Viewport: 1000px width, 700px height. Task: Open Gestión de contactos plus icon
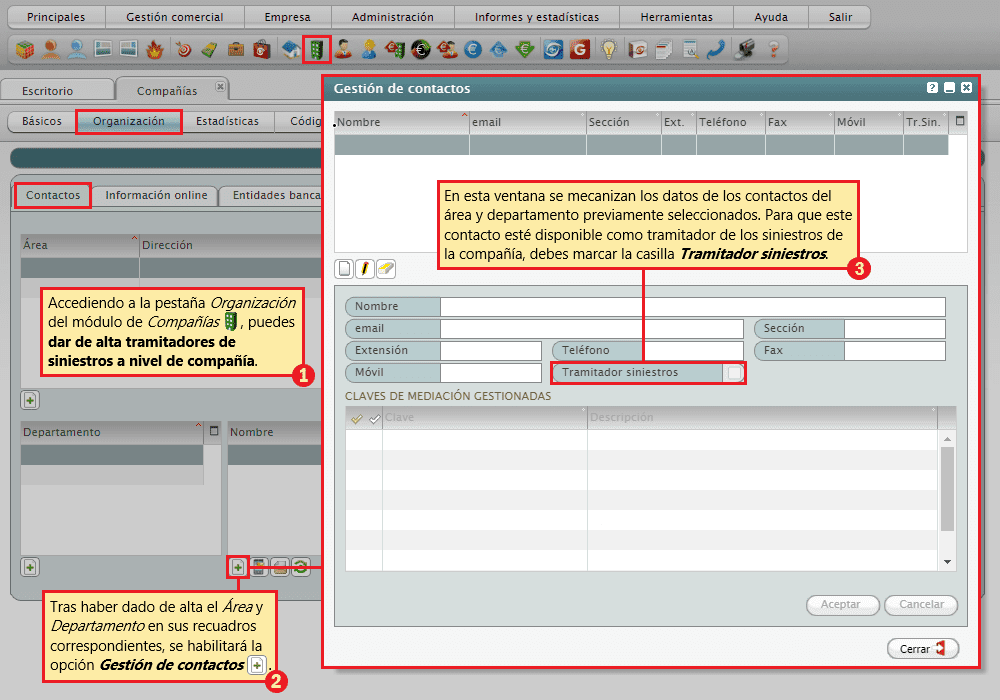click(x=237, y=567)
